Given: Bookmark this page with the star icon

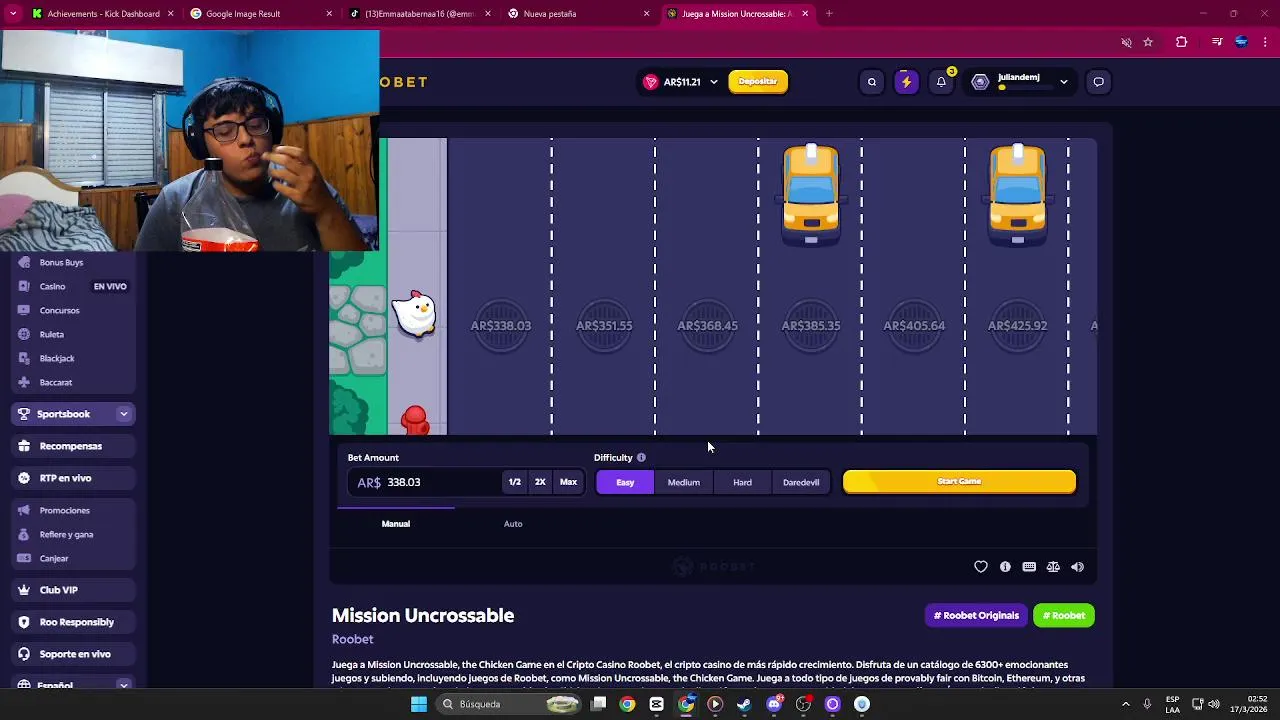Looking at the screenshot, I should click(1148, 42).
